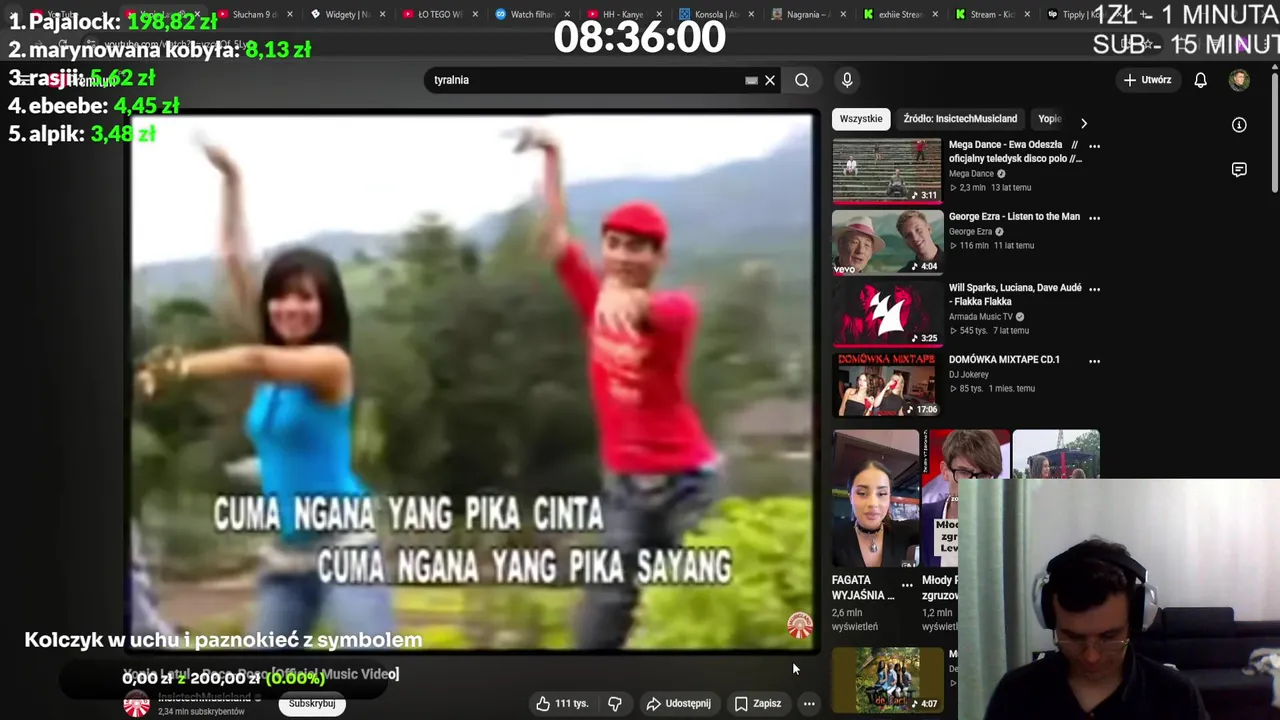Image resolution: width=1280 pixels, height=720 pixels.
Task: Open Flakka Flakka video thumbnail
Action: 887,313
